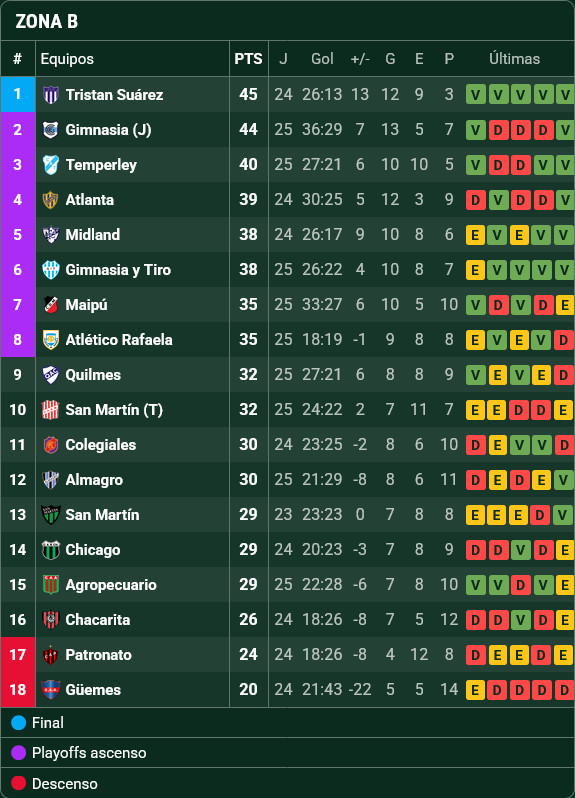
Task: Click the San Martín (T) striped crest
Action: click(50, 410)
